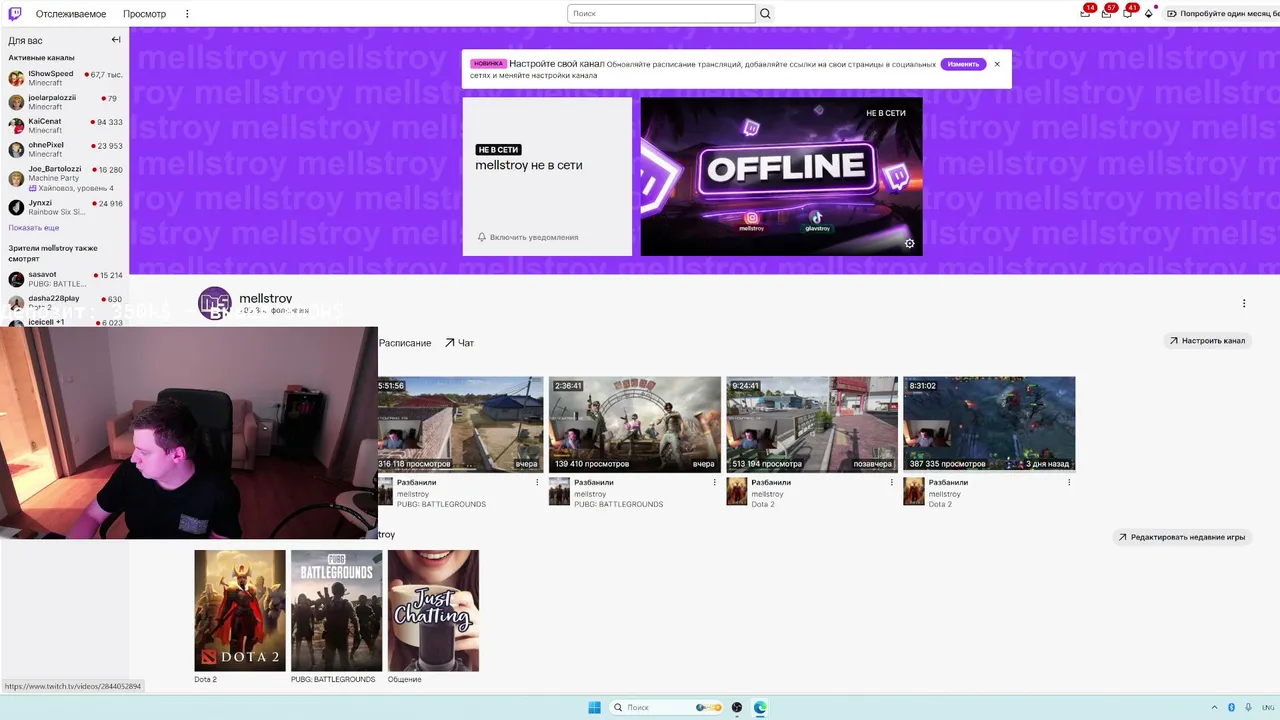The width and height of the screenshot is (1280, 720).
Task: Open the Just Chatting category cover
Action: tap(433, 610)
